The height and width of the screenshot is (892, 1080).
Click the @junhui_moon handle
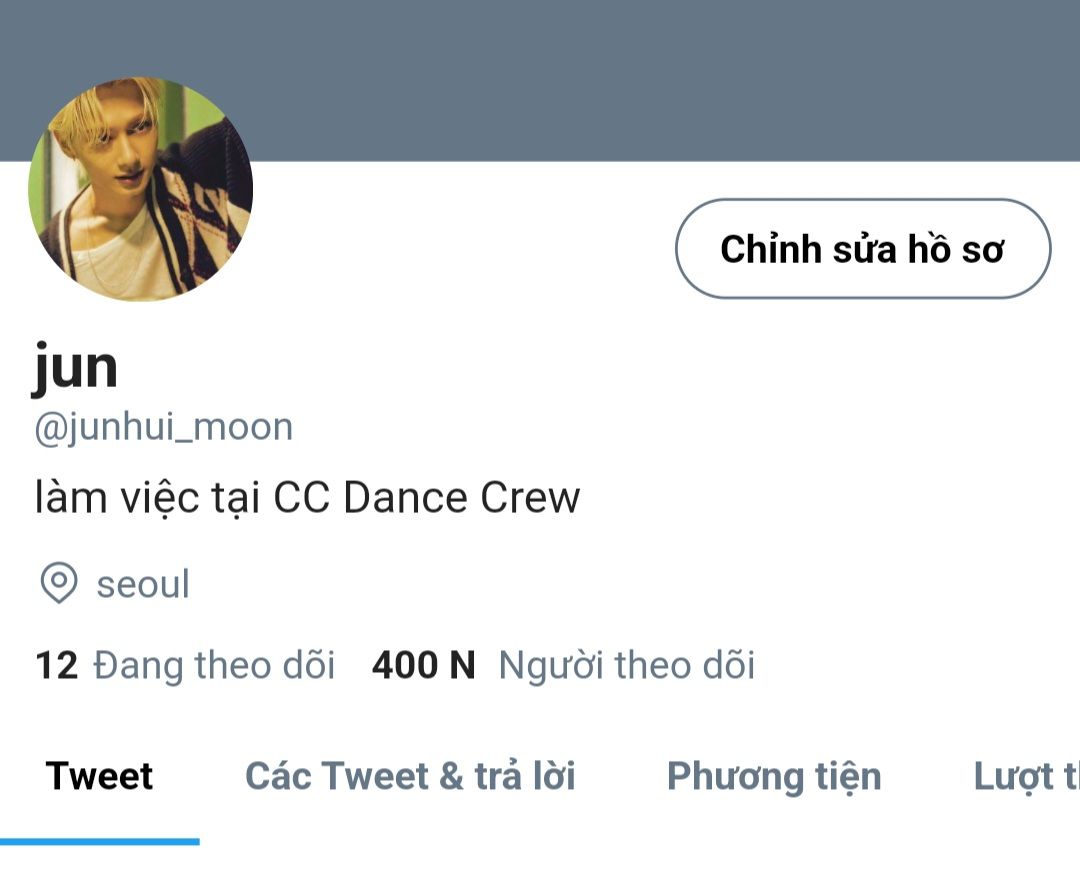[x=164, y=428]
